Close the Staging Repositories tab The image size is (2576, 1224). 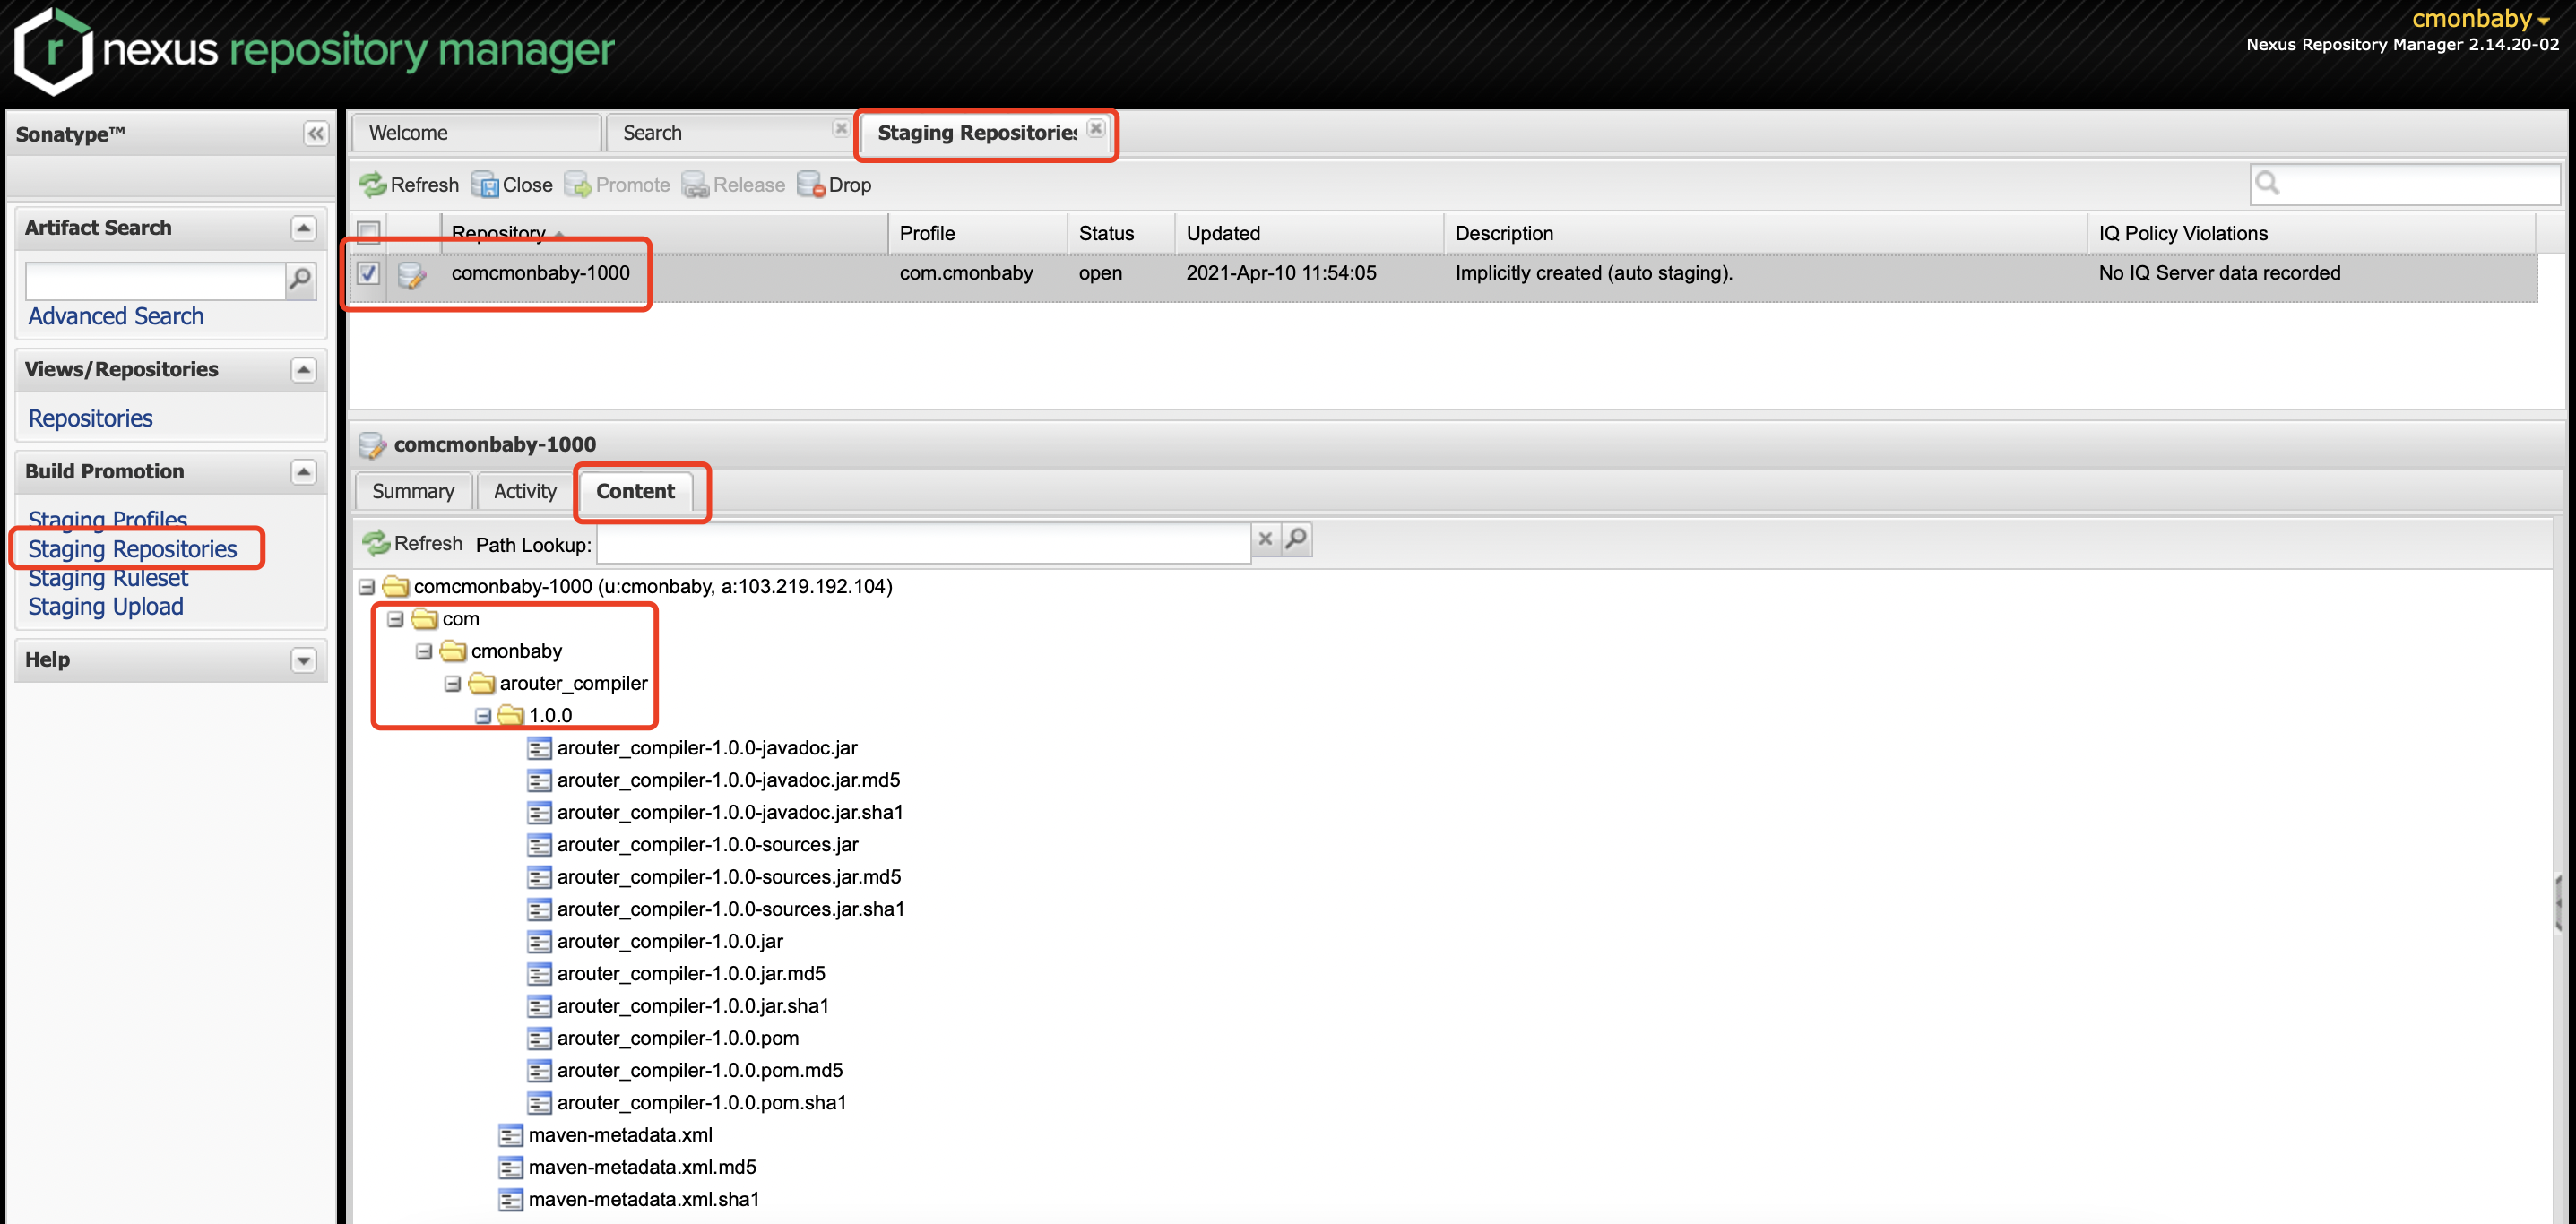pos(1096,128)
